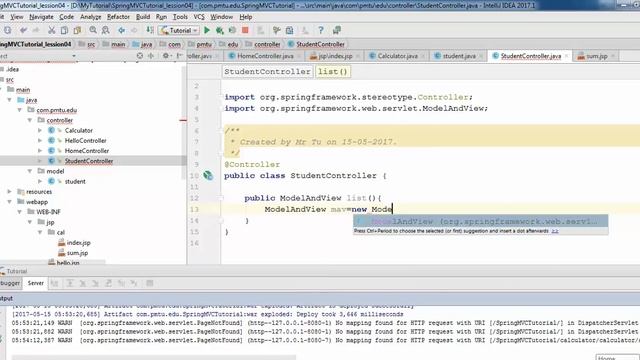Collapse the java folder in tree
This screenshot has width=640, height=360.
pos(9,100)
